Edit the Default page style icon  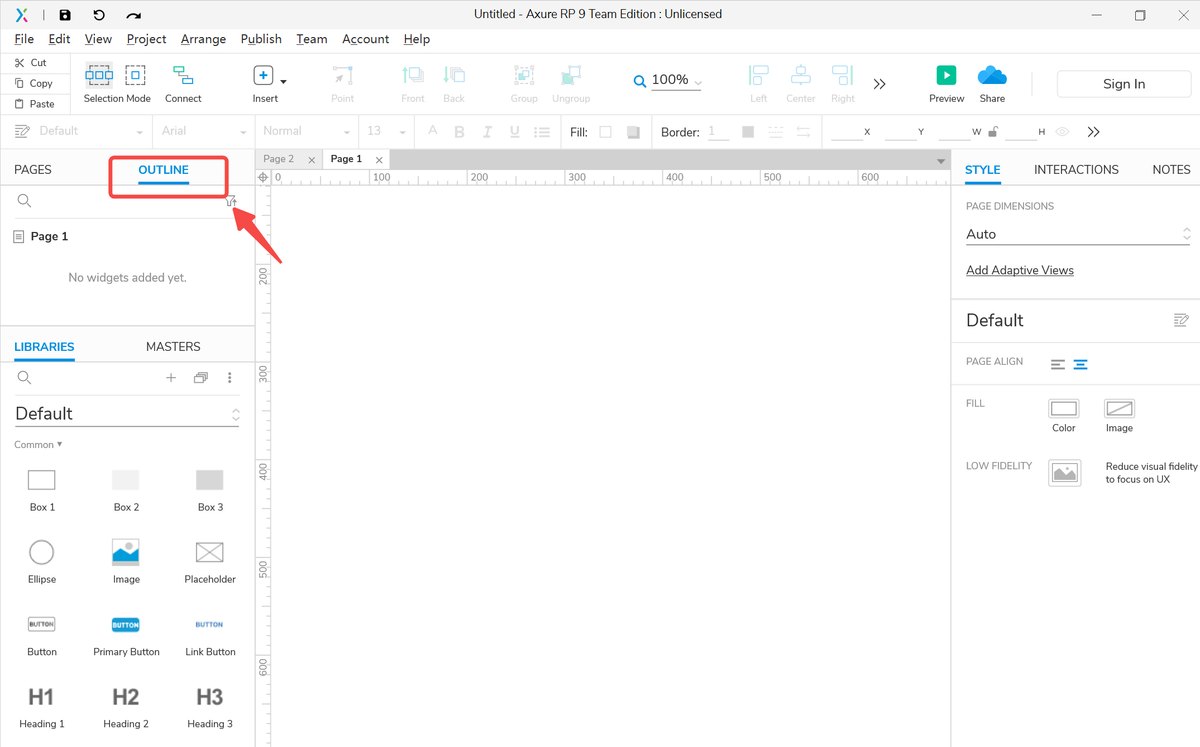(x=1181, y=320)
